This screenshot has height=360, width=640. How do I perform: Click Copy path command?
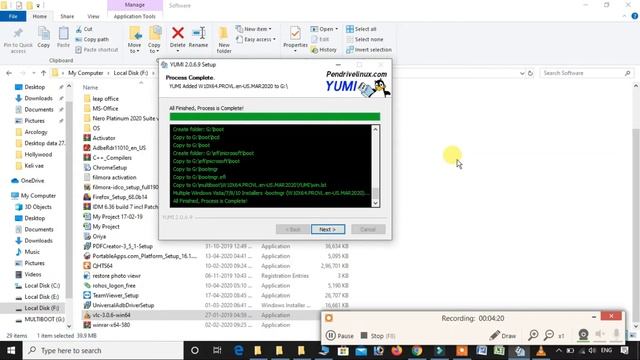click(x=92, y=39)
